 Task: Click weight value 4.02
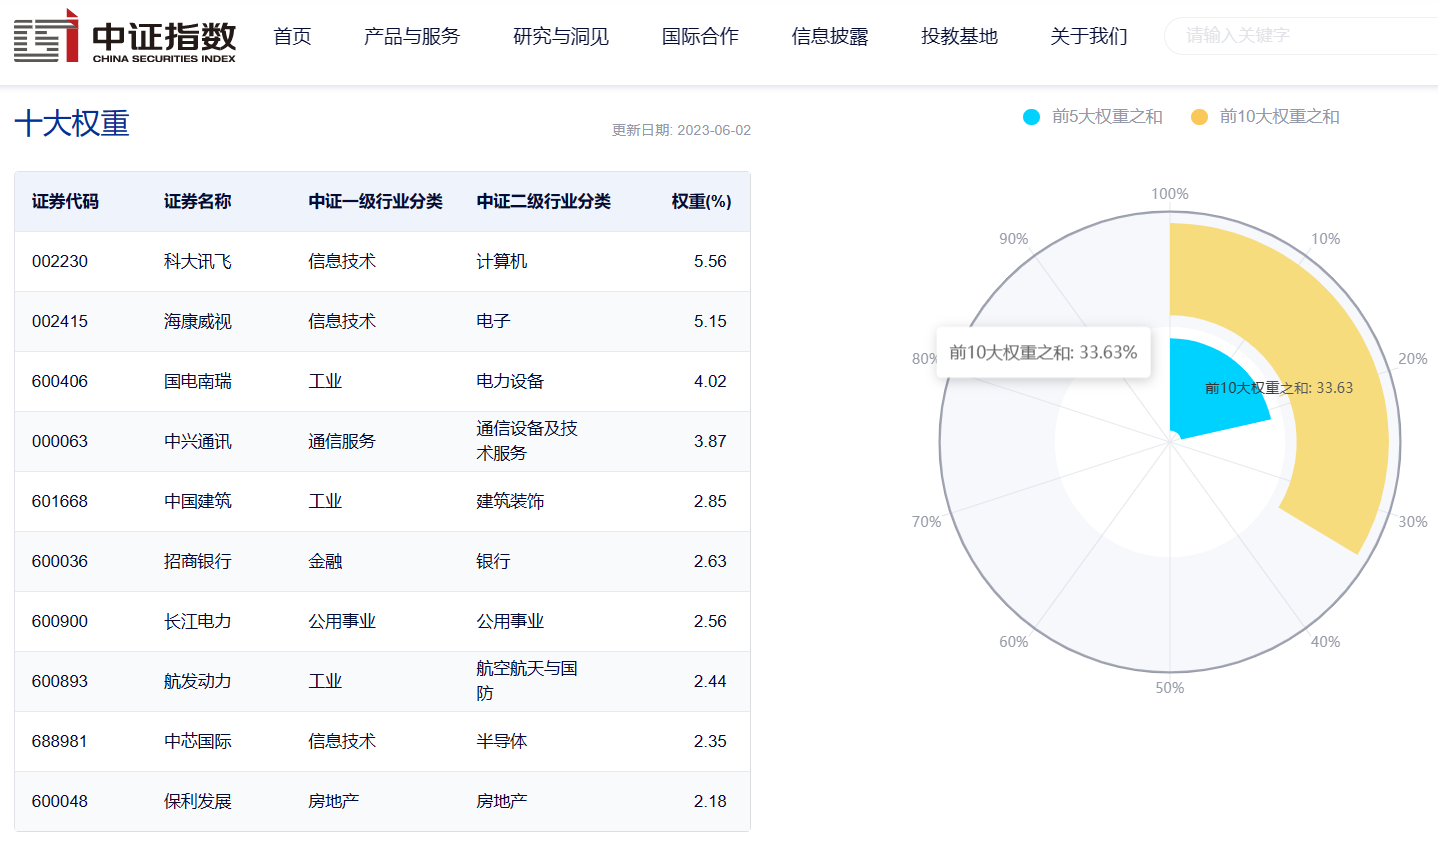pos(710,382)
